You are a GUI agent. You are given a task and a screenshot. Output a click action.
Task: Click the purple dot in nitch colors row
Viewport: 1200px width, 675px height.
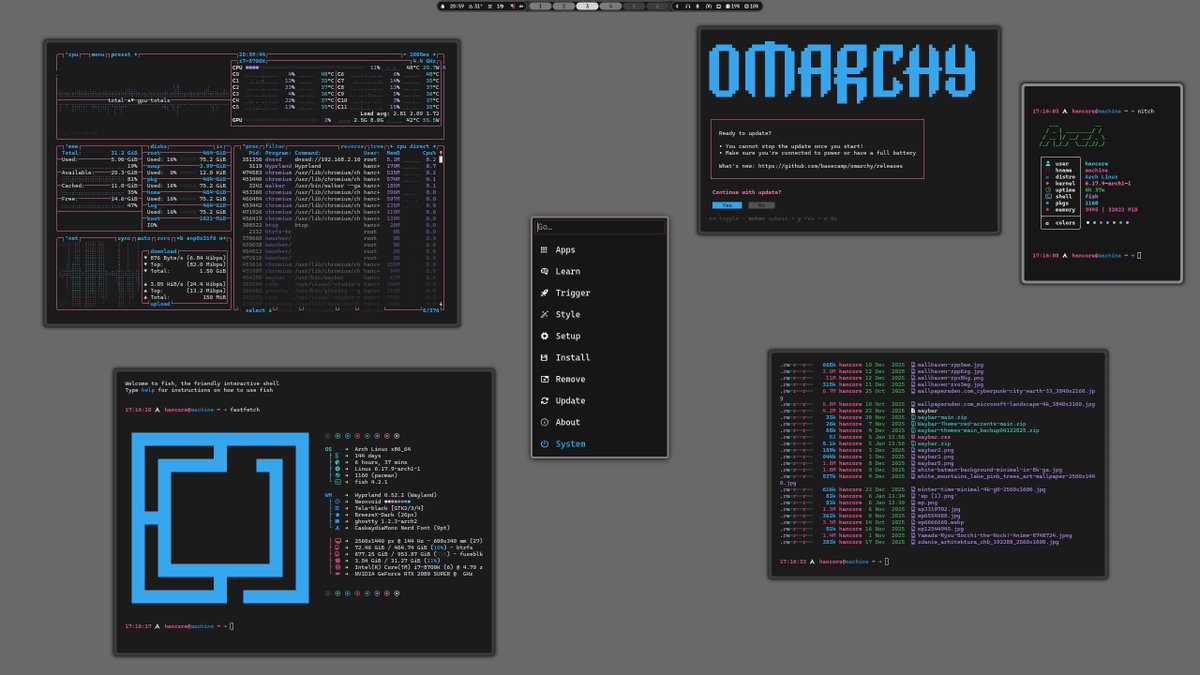[1127, 223]
